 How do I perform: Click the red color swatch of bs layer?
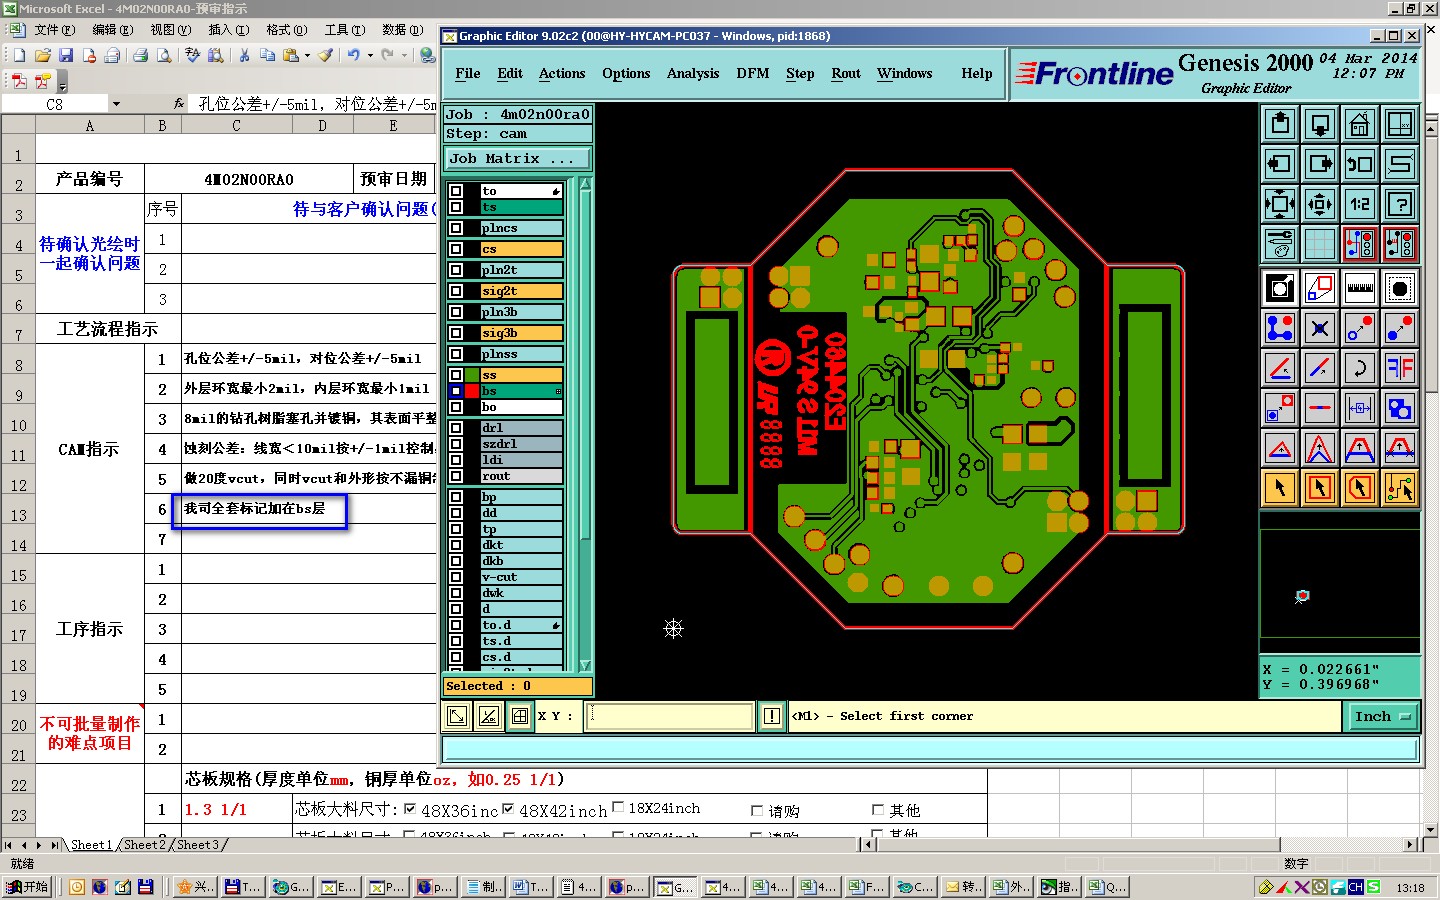click(x=472, y=391)
